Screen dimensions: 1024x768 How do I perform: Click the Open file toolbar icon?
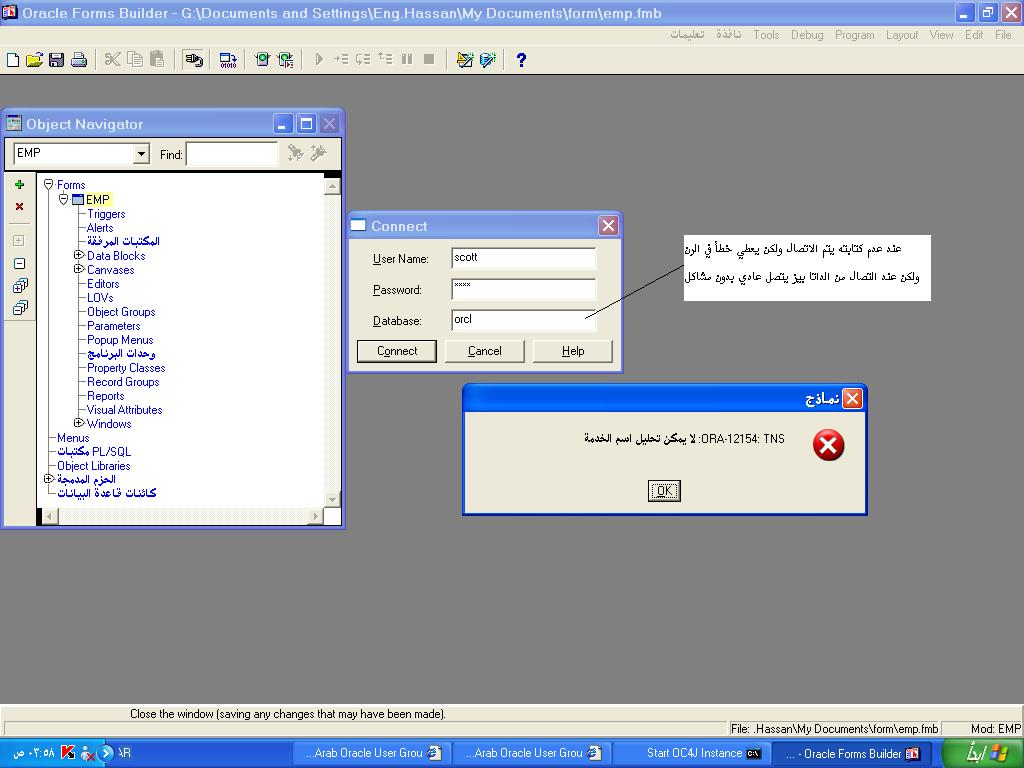(34, 60)
